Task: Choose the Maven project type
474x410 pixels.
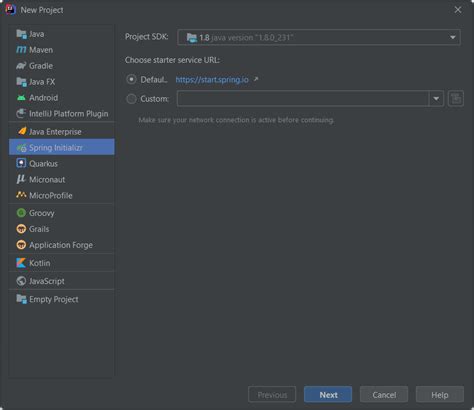Action: [x=62, y=50]
